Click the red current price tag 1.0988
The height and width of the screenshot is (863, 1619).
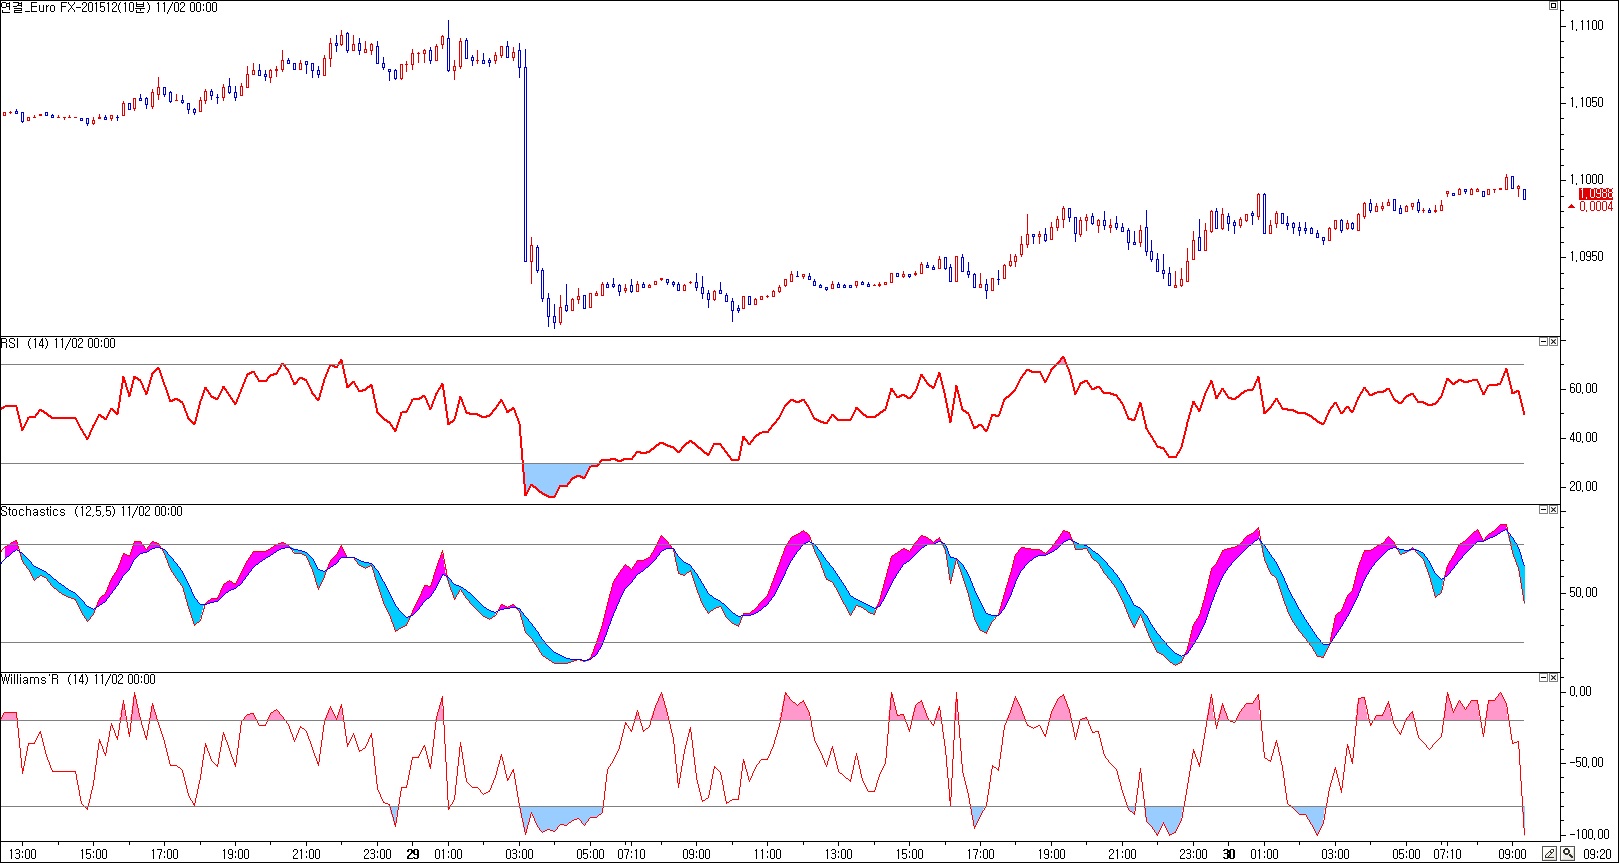pos(1595,194)
